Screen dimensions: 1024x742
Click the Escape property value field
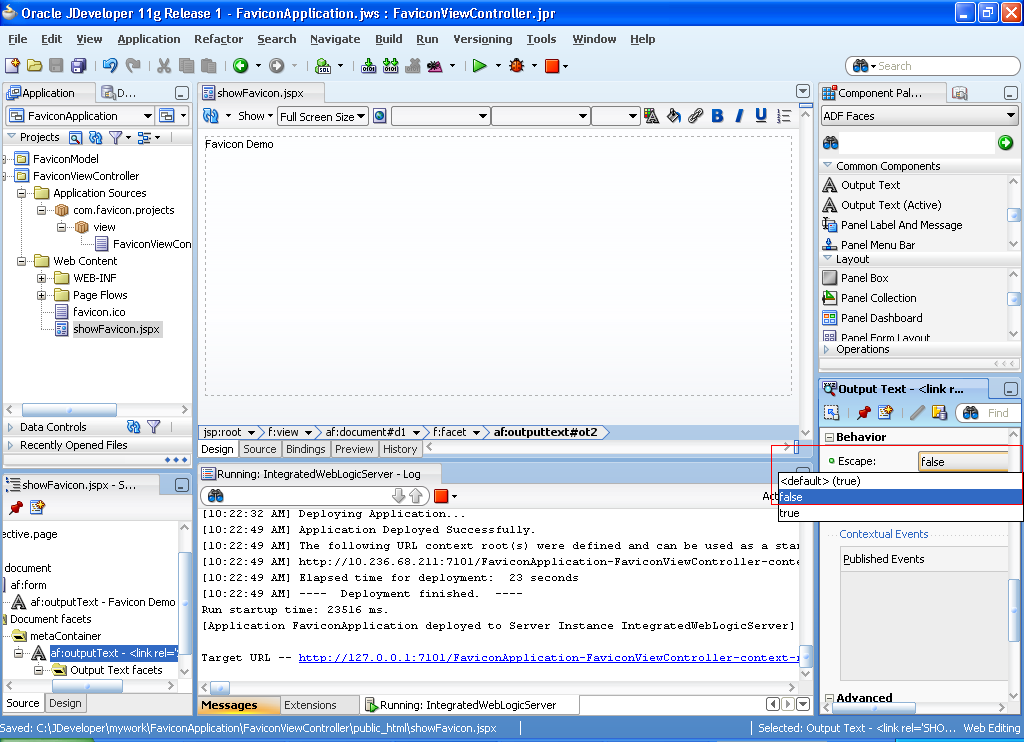[963, 462]
